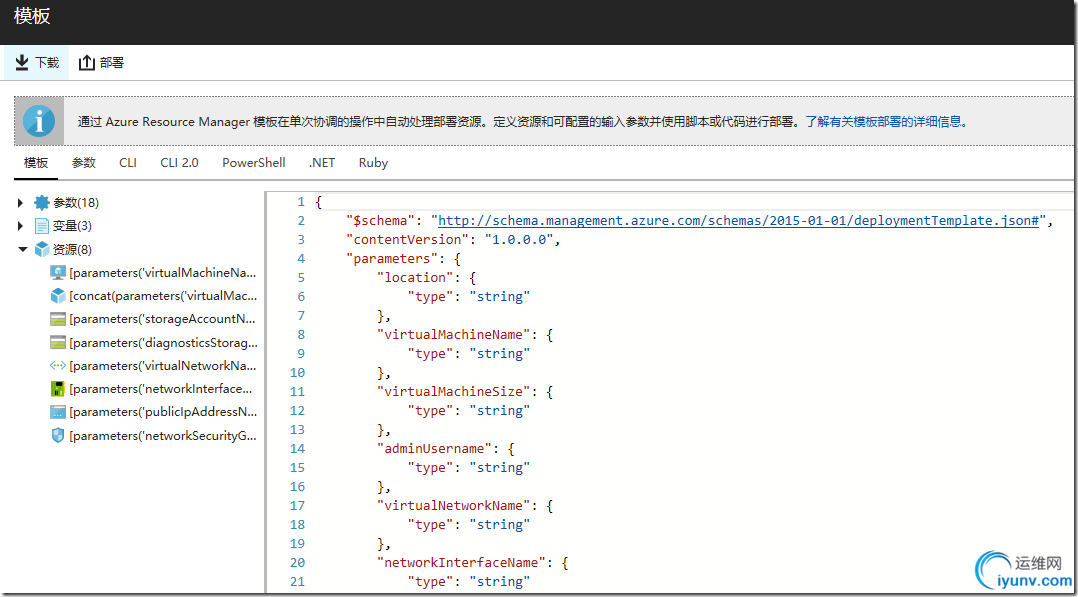Viewport: 1078px width, 597px height.
Task: Open the 了解有关模板部署的详细信息 link
Action: click(x=888, y=122)
